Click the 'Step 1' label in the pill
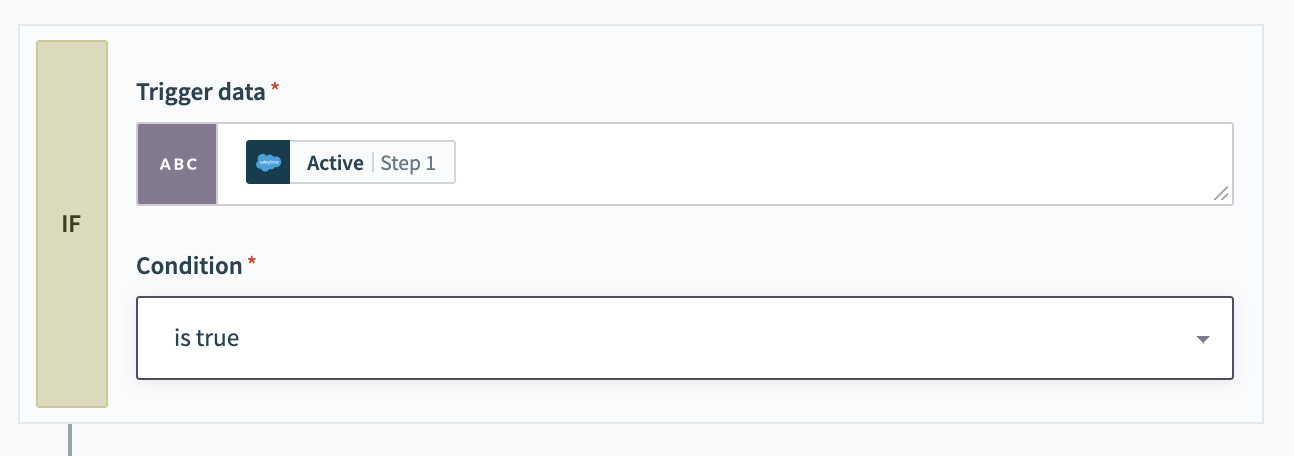1294x456 pixels. click(x=408, y=163)
